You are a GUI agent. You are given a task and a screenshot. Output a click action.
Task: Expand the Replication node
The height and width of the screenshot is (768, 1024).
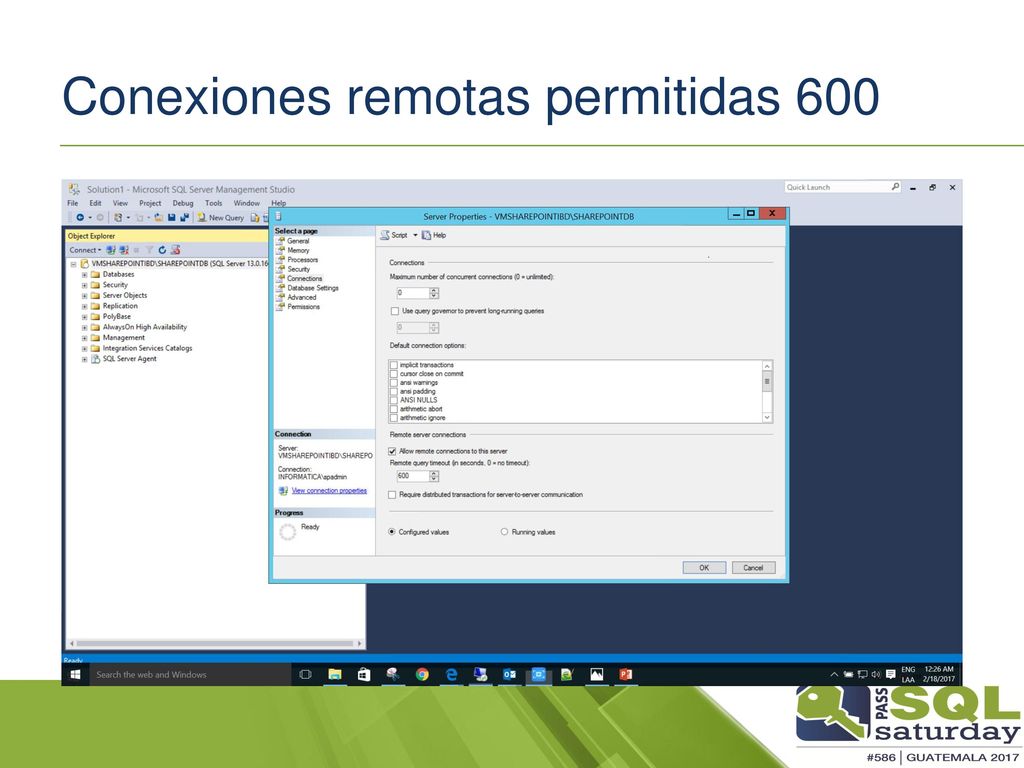(x=84, y=306)
